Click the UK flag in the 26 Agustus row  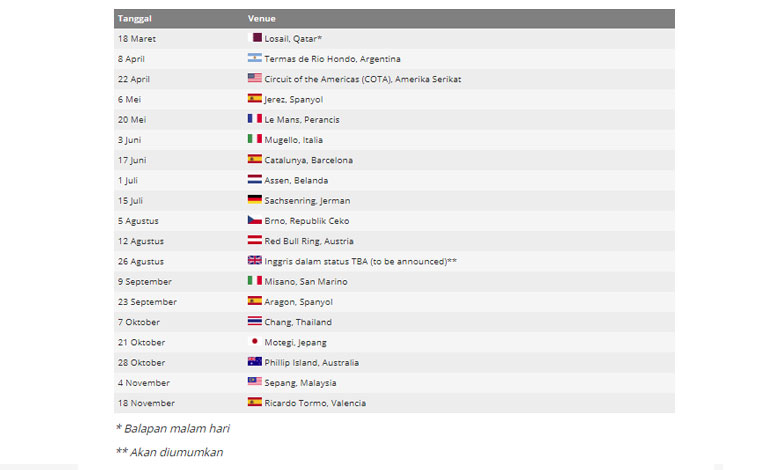(255, 261)
